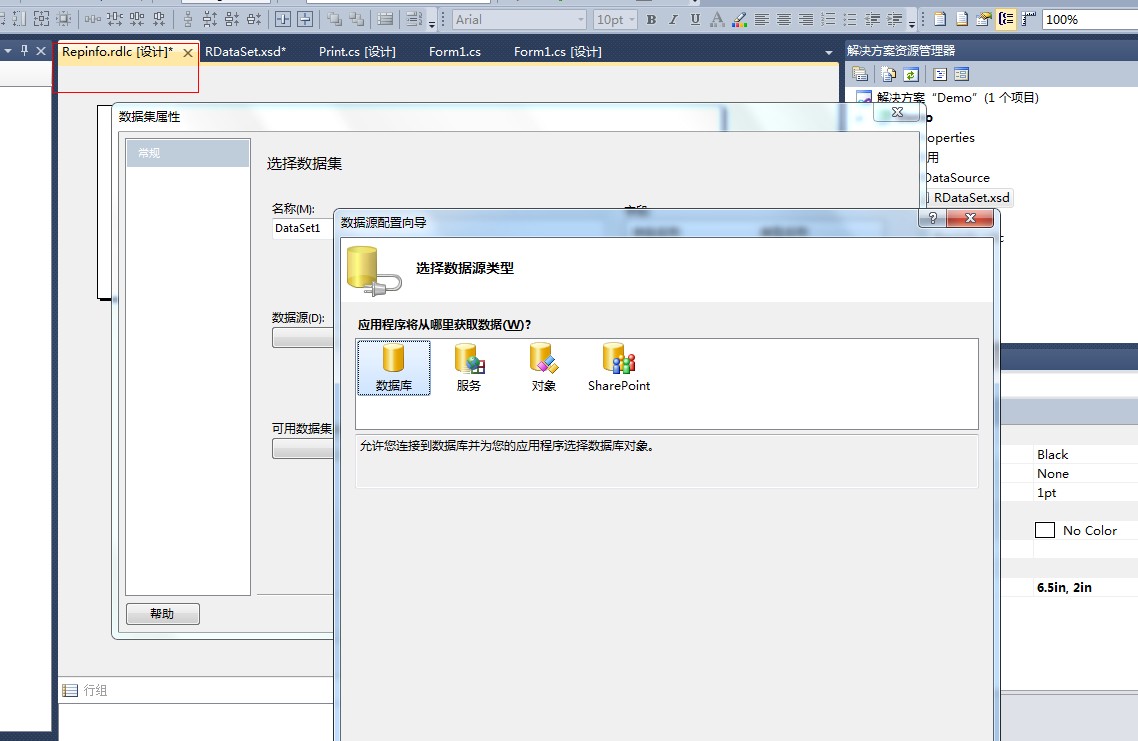Click Properties icon in Solution Explorer toolbar
Screen dimensions: 1138x741
[860, 74]
